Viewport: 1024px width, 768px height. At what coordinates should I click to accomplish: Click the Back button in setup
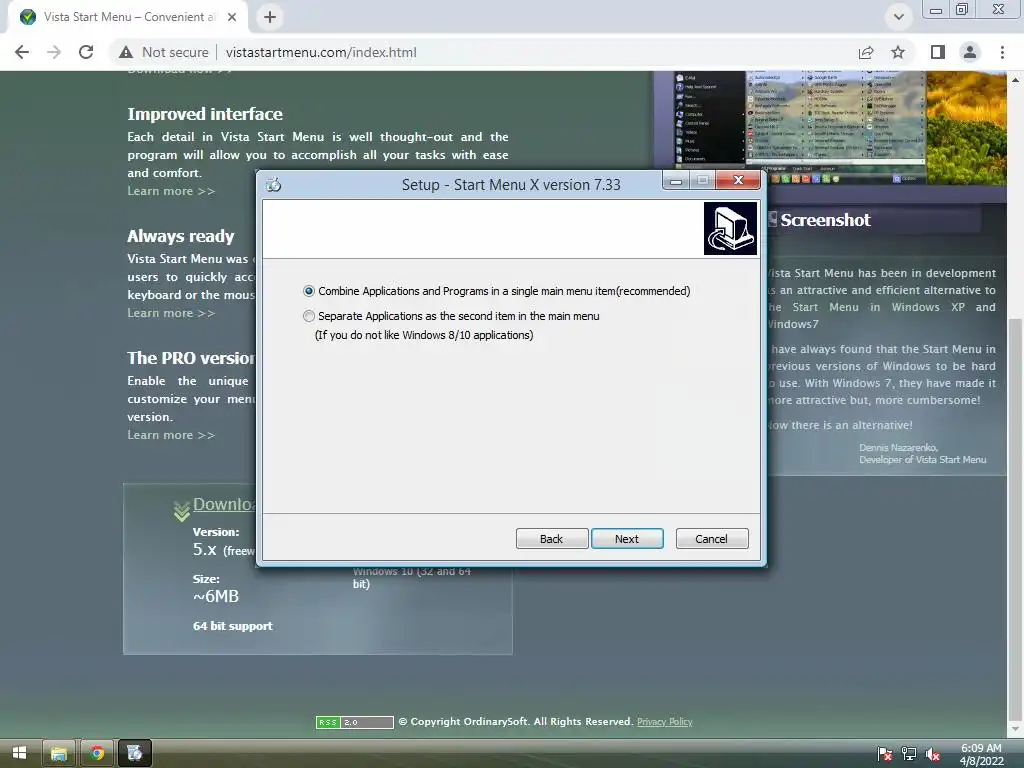pyautogui.click(x=551, y=539)
